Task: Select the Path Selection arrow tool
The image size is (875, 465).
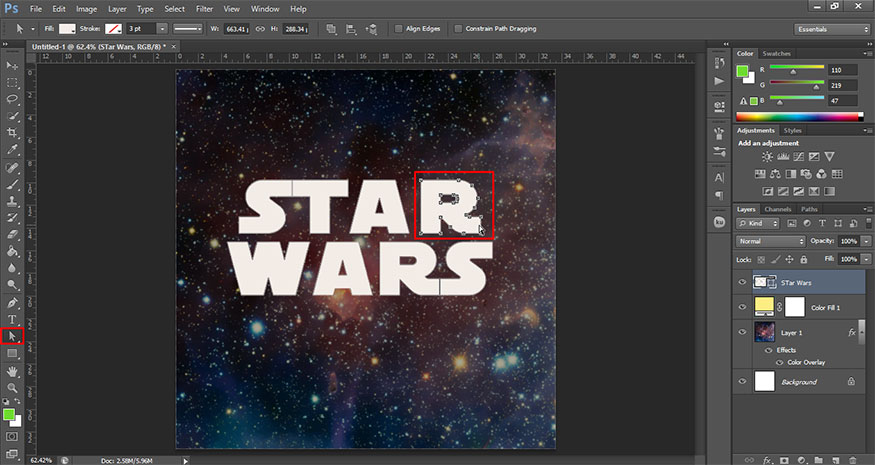Action: coord(12,336)
